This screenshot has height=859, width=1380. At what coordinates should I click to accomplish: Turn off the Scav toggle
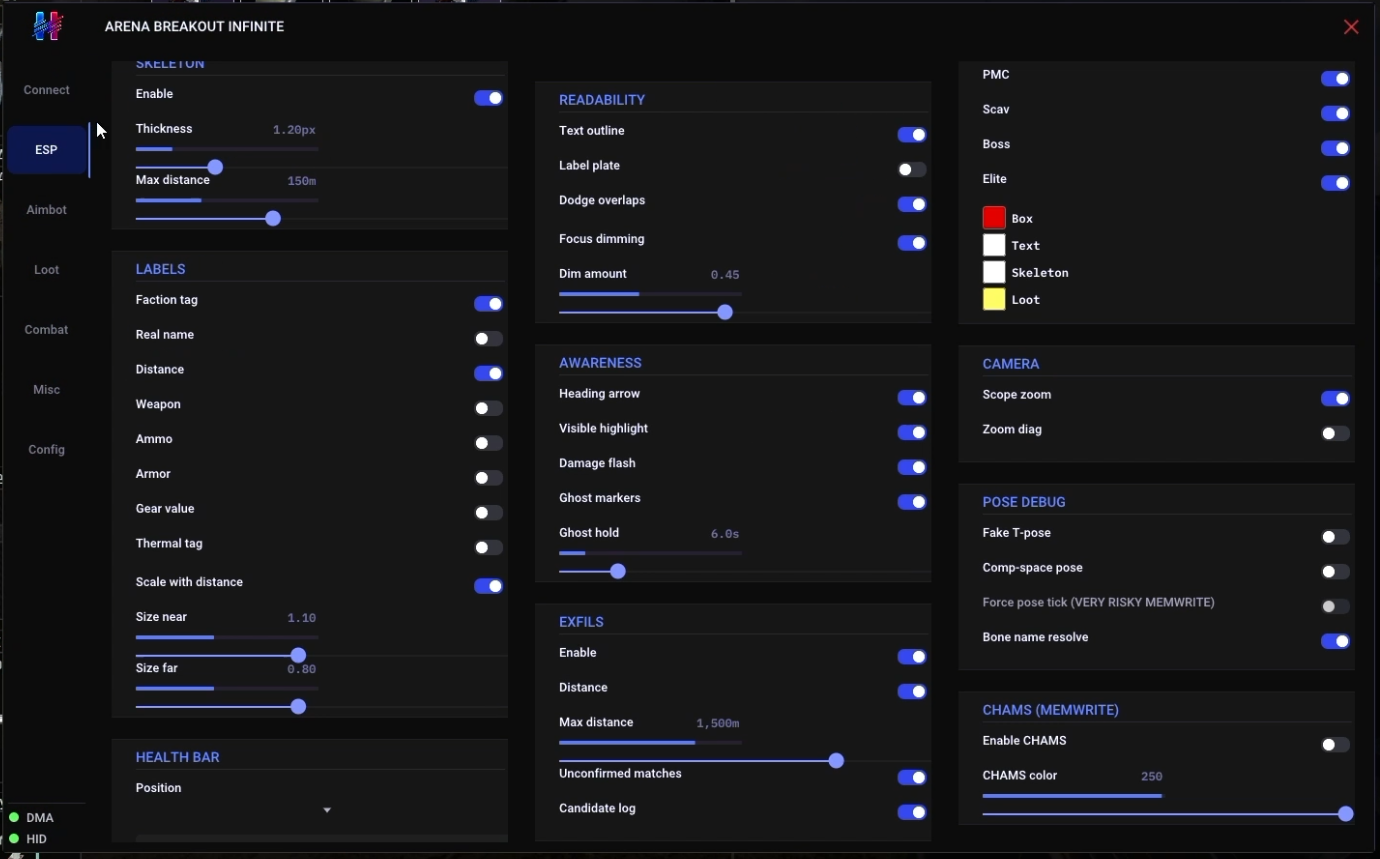1335,113
